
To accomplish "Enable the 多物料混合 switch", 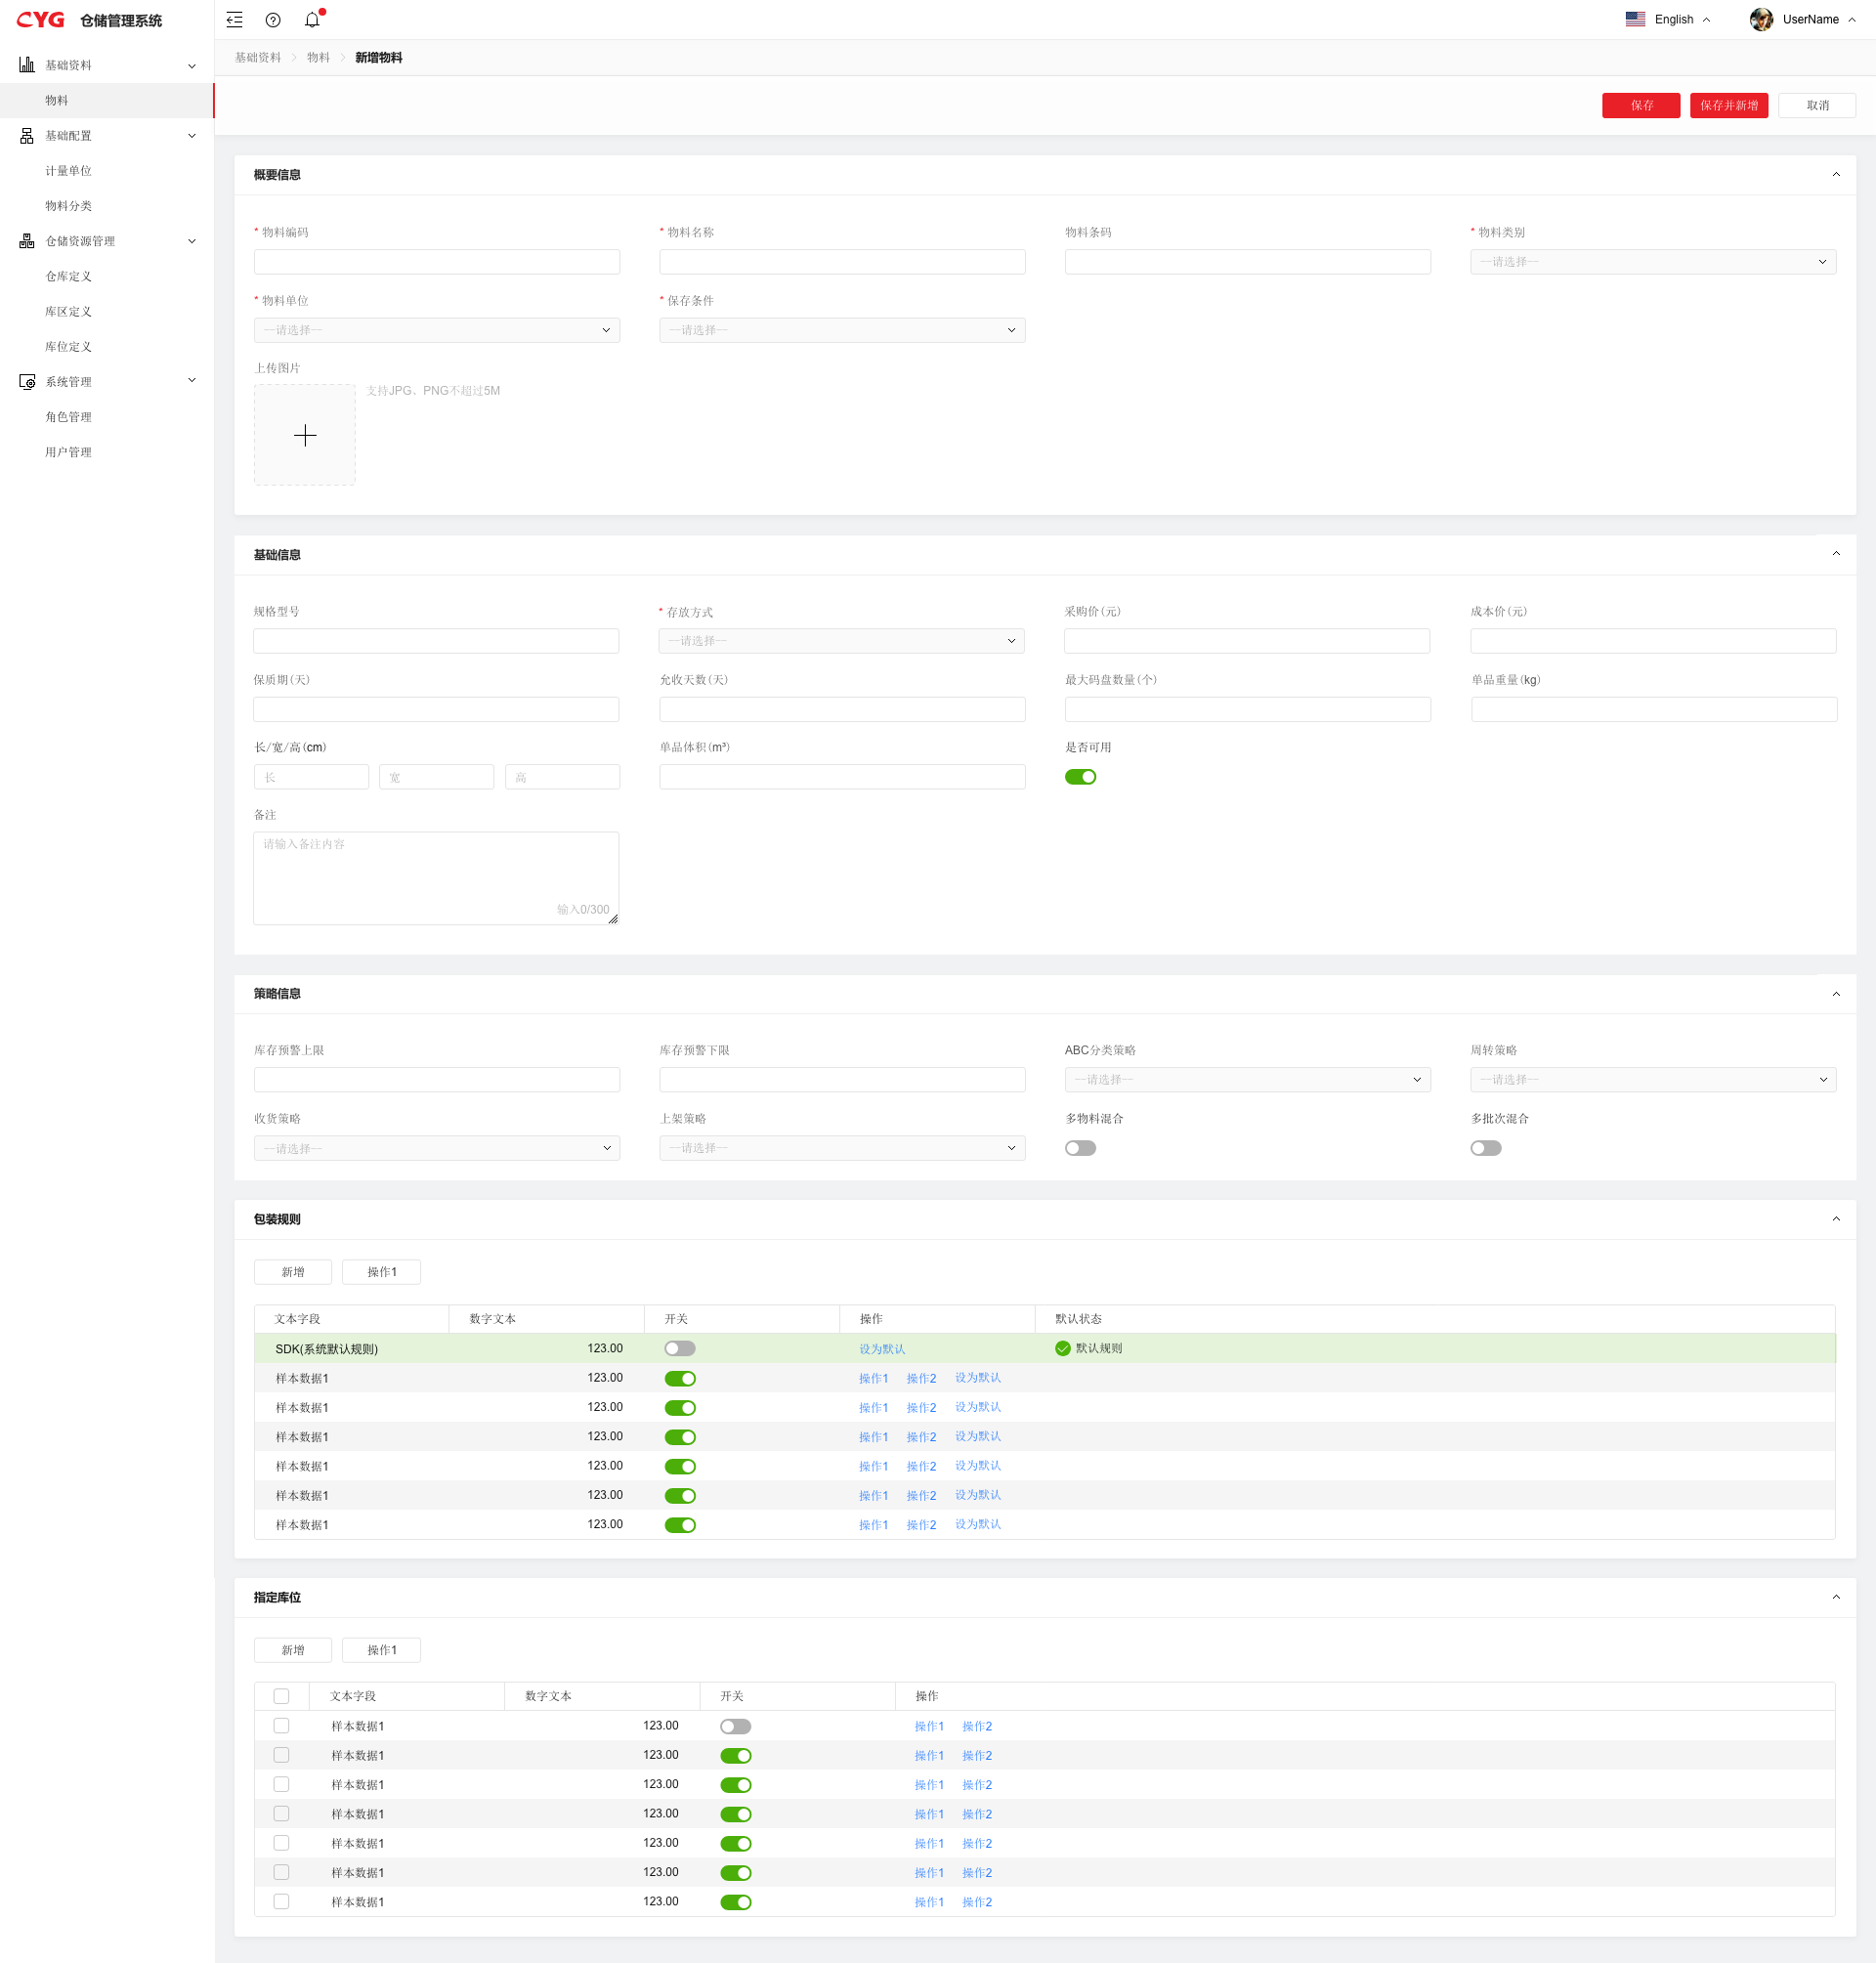I will 1080,1148.
